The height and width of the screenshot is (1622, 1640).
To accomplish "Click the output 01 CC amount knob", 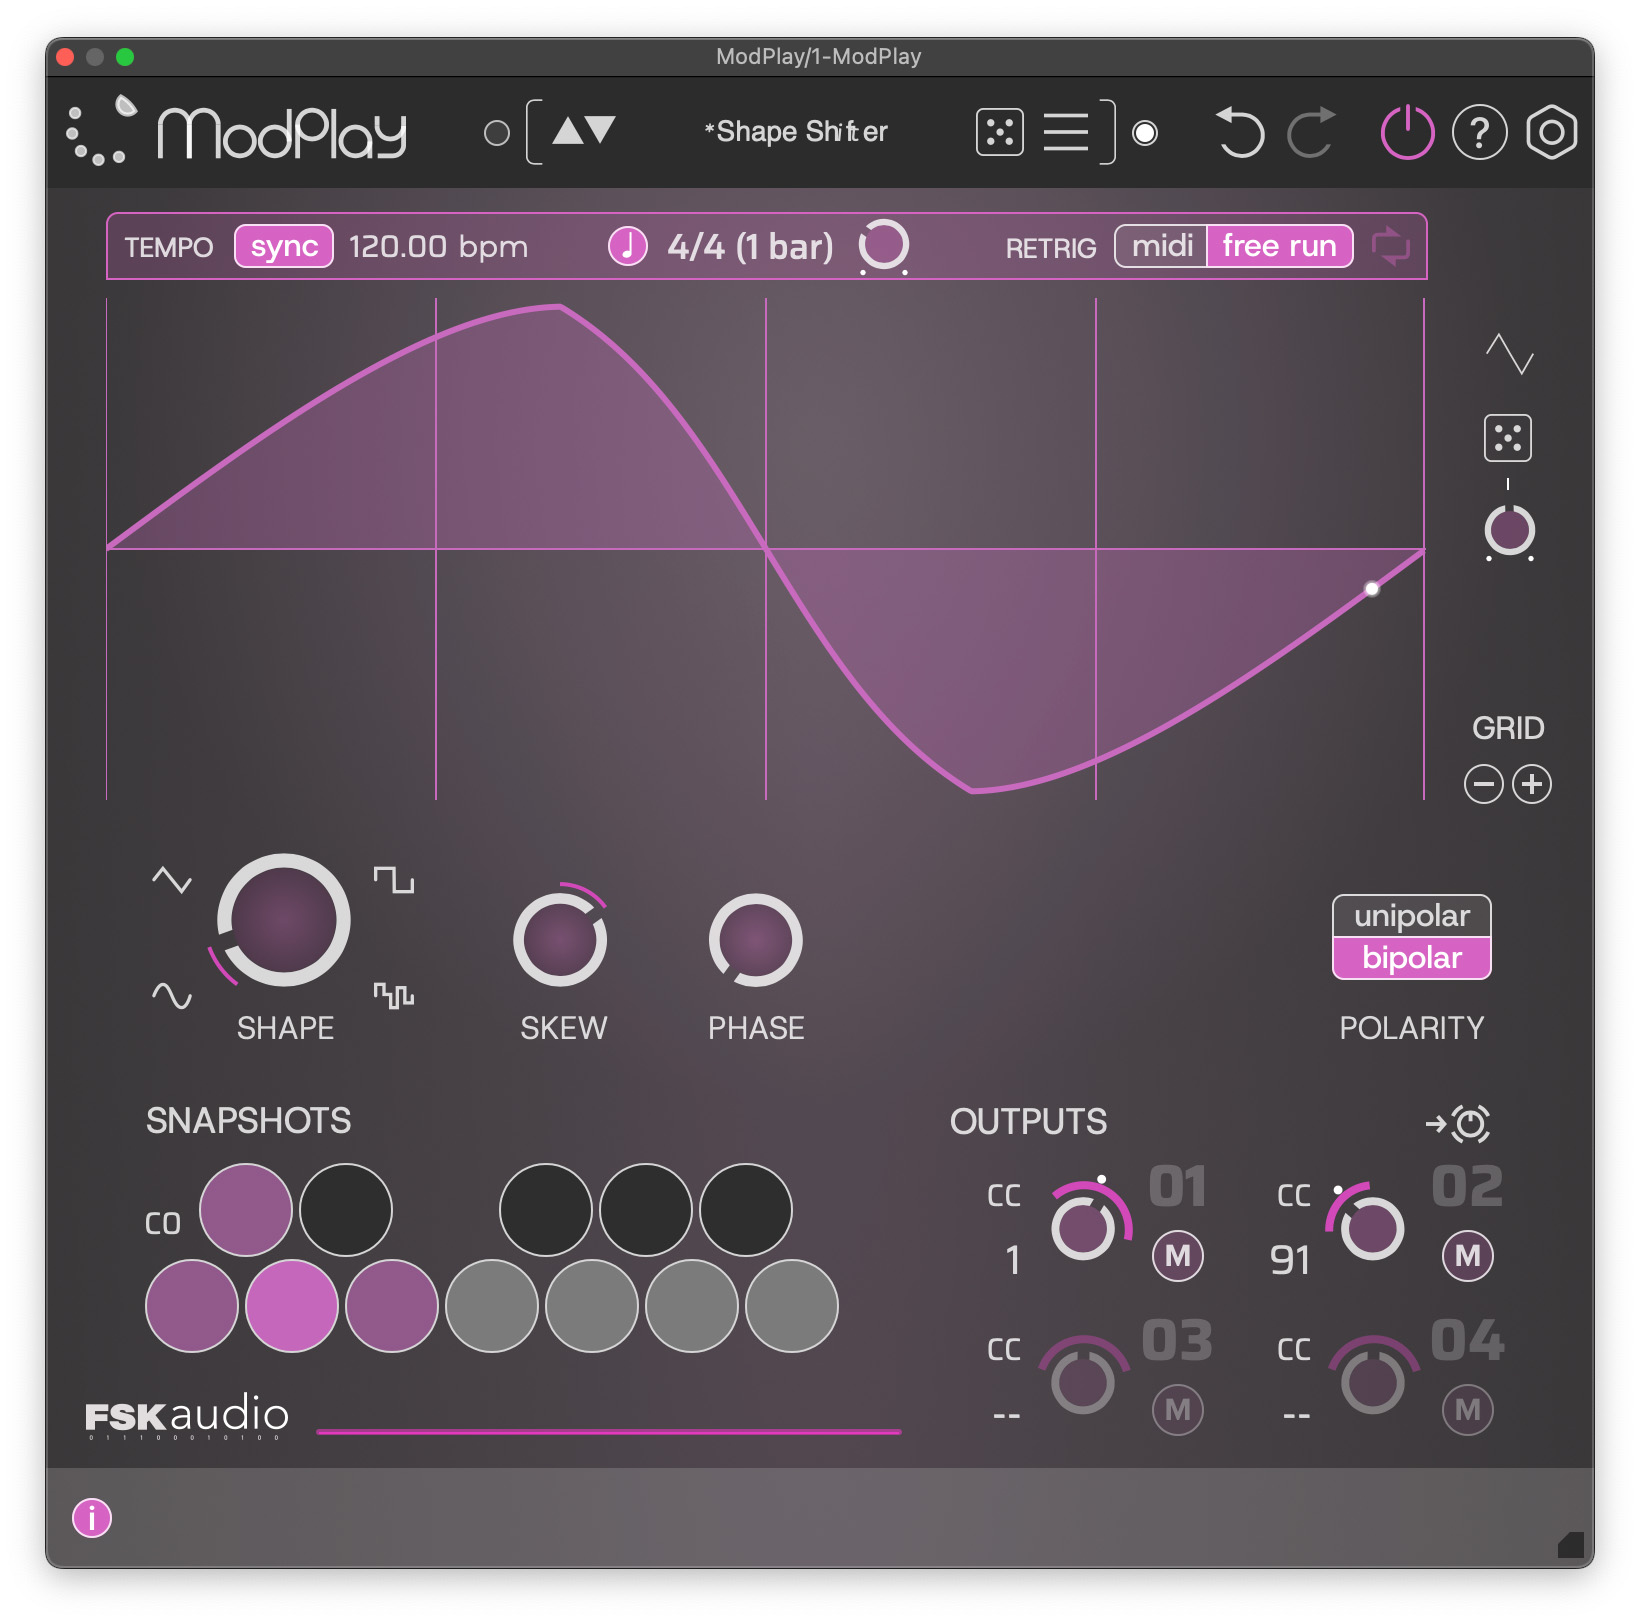I will click(x=1083, y=1229).
